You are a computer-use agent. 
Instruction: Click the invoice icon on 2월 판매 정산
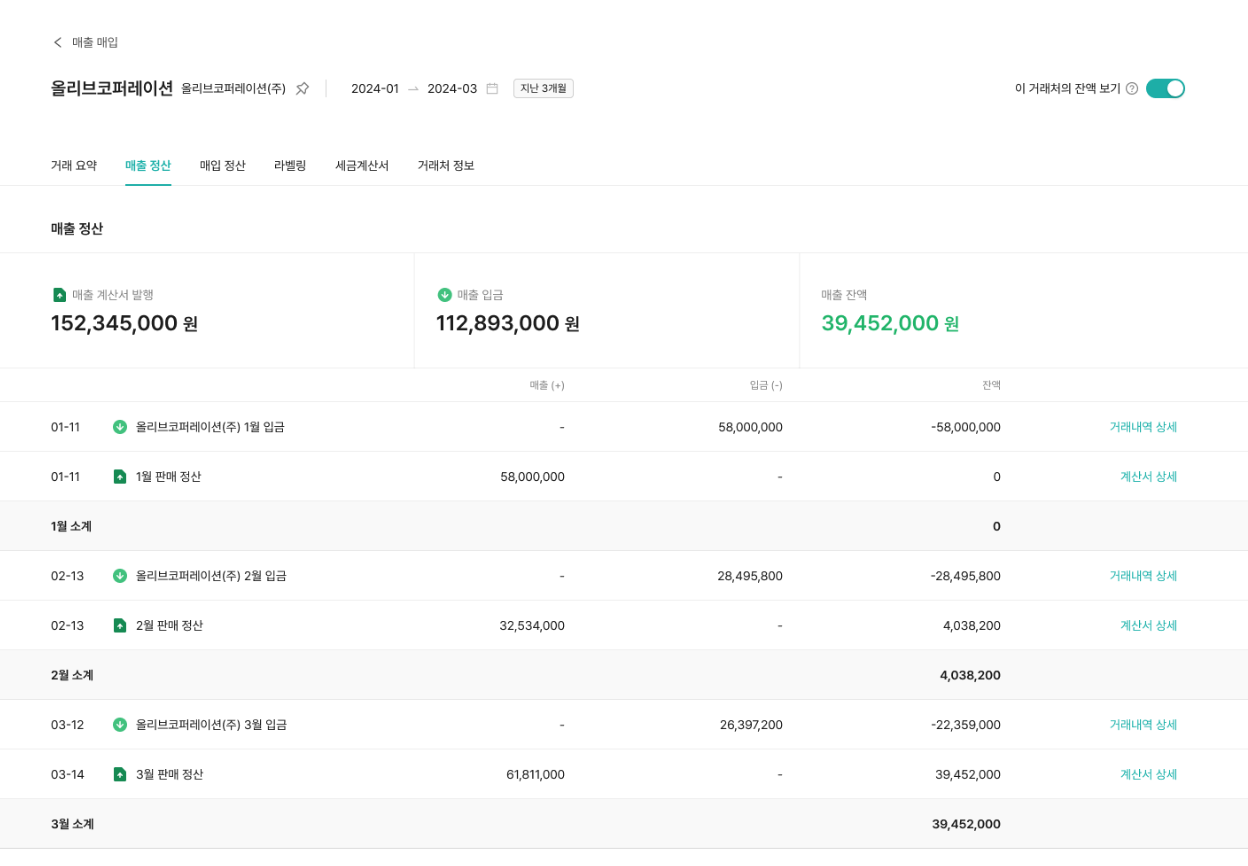[x=120, y=626]
